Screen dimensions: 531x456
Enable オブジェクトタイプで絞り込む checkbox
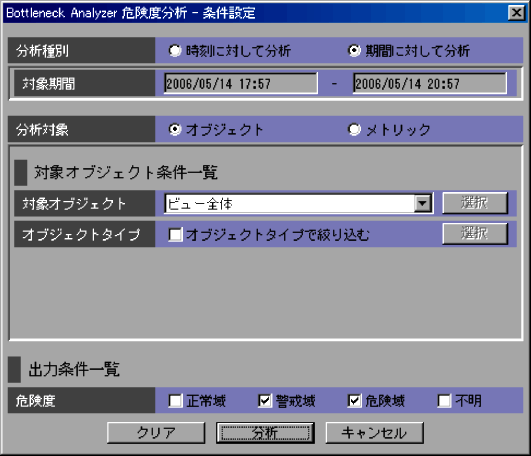[175, 234]
